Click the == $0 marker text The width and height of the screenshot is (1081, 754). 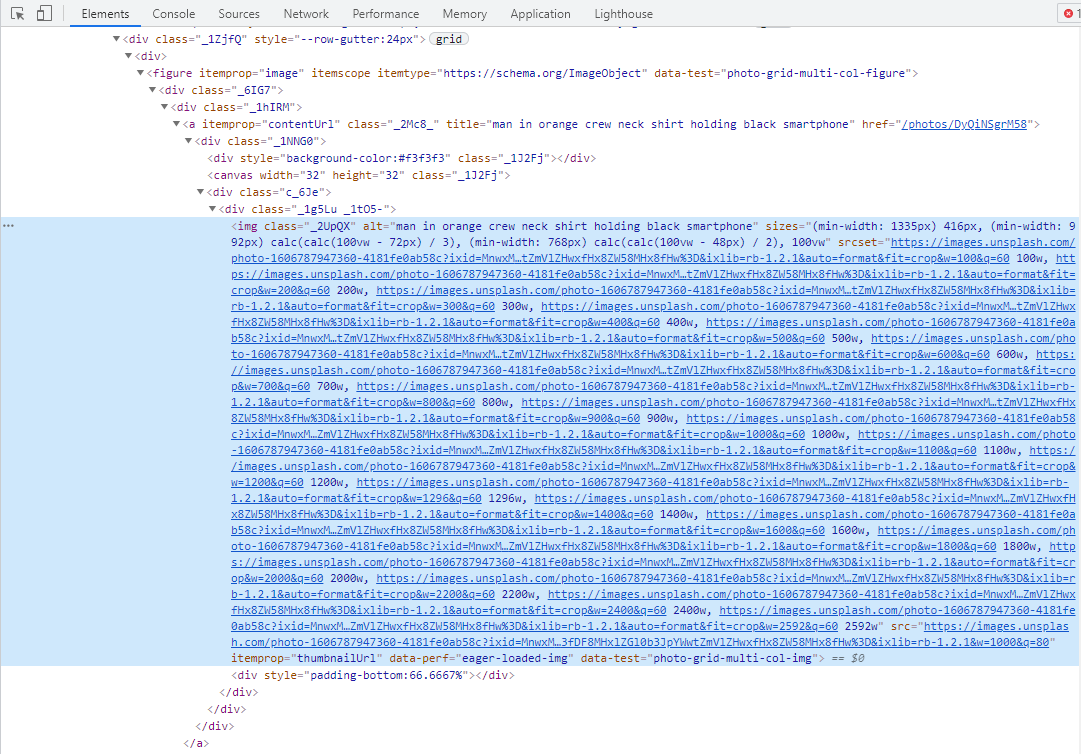(x=849, y=658)
